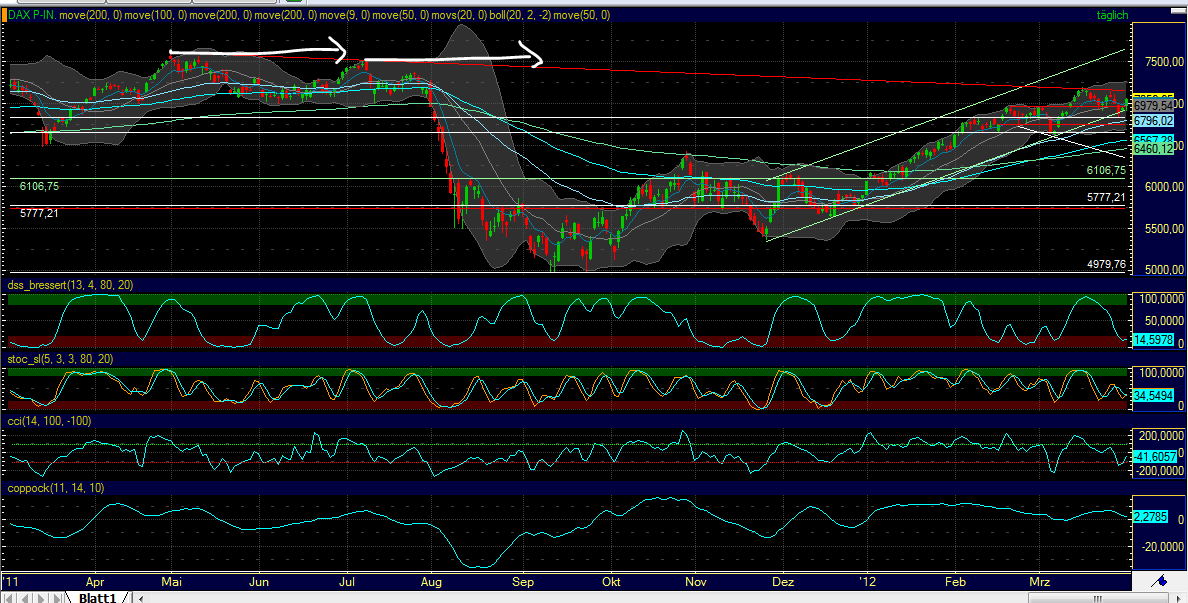Click the 2,2785 Coppock value tag

tap(1152, 517)
